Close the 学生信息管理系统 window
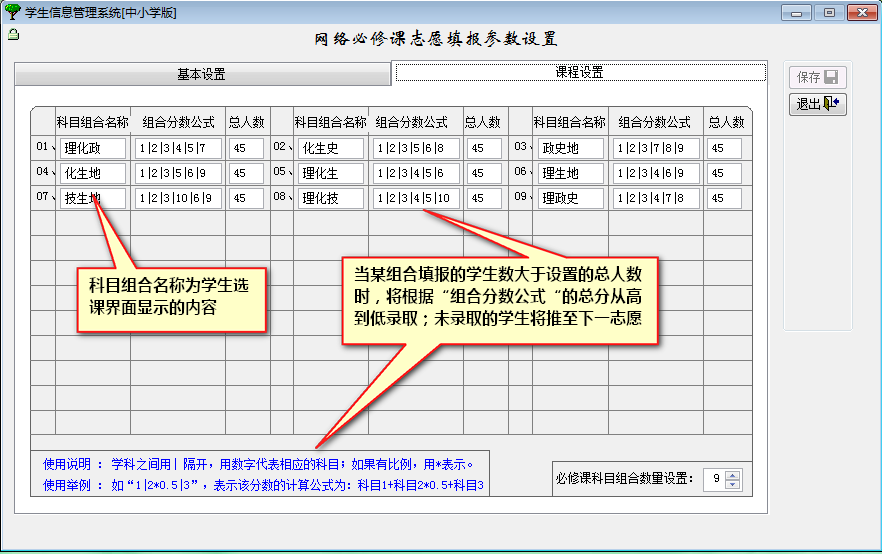Screen dimensions: 882x554 click(x=862, y=12)
